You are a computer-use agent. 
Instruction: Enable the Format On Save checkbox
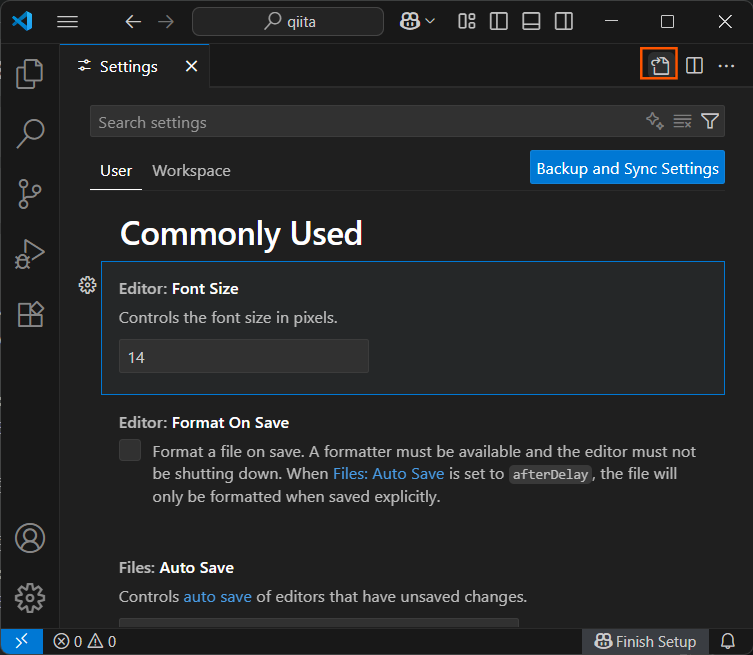(130, 450)
